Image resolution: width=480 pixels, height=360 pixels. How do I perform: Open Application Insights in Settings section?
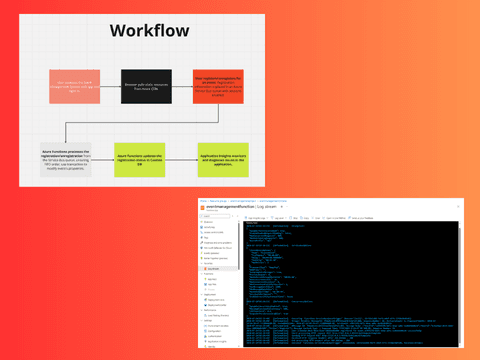coord(215,341)
